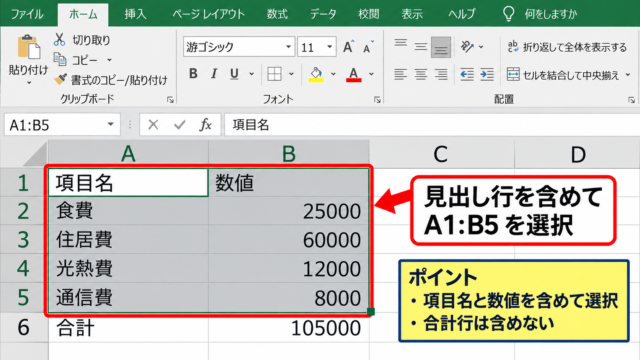Cancel entry with formula bar X

tap(153, 124)
